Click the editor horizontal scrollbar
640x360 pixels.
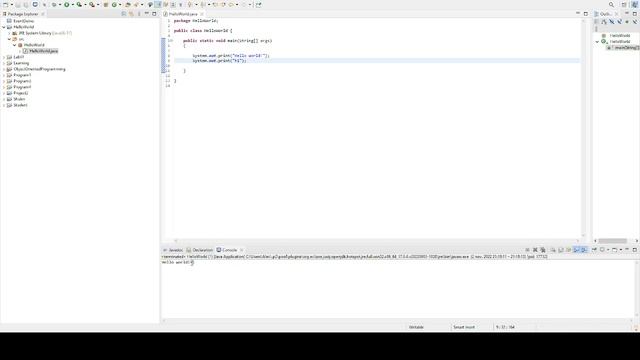[x=377, y=241]
